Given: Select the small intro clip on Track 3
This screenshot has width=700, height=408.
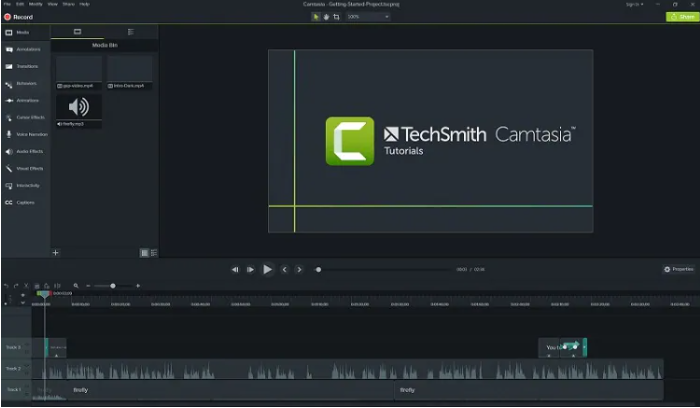Looking at the screenshot, I should [56, 348].
